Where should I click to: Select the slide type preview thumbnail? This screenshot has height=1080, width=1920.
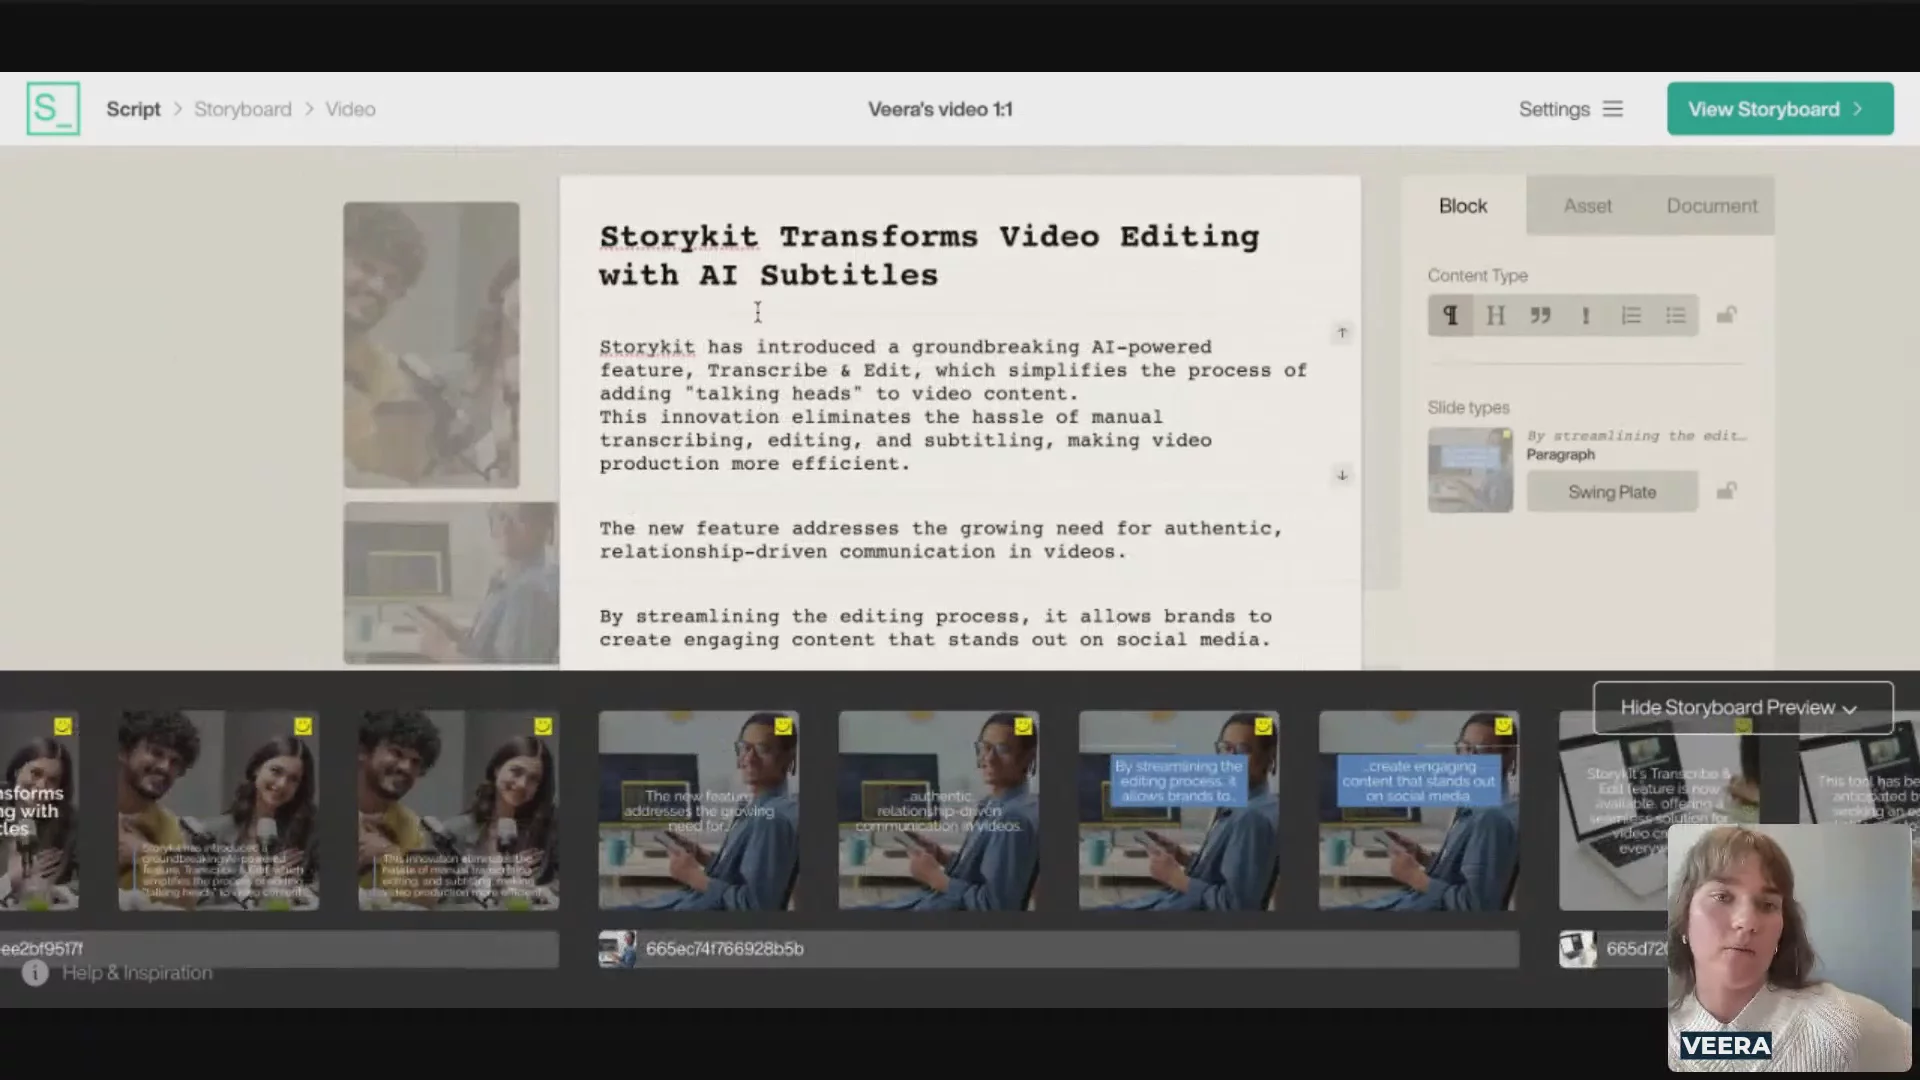coord(1470,470)
